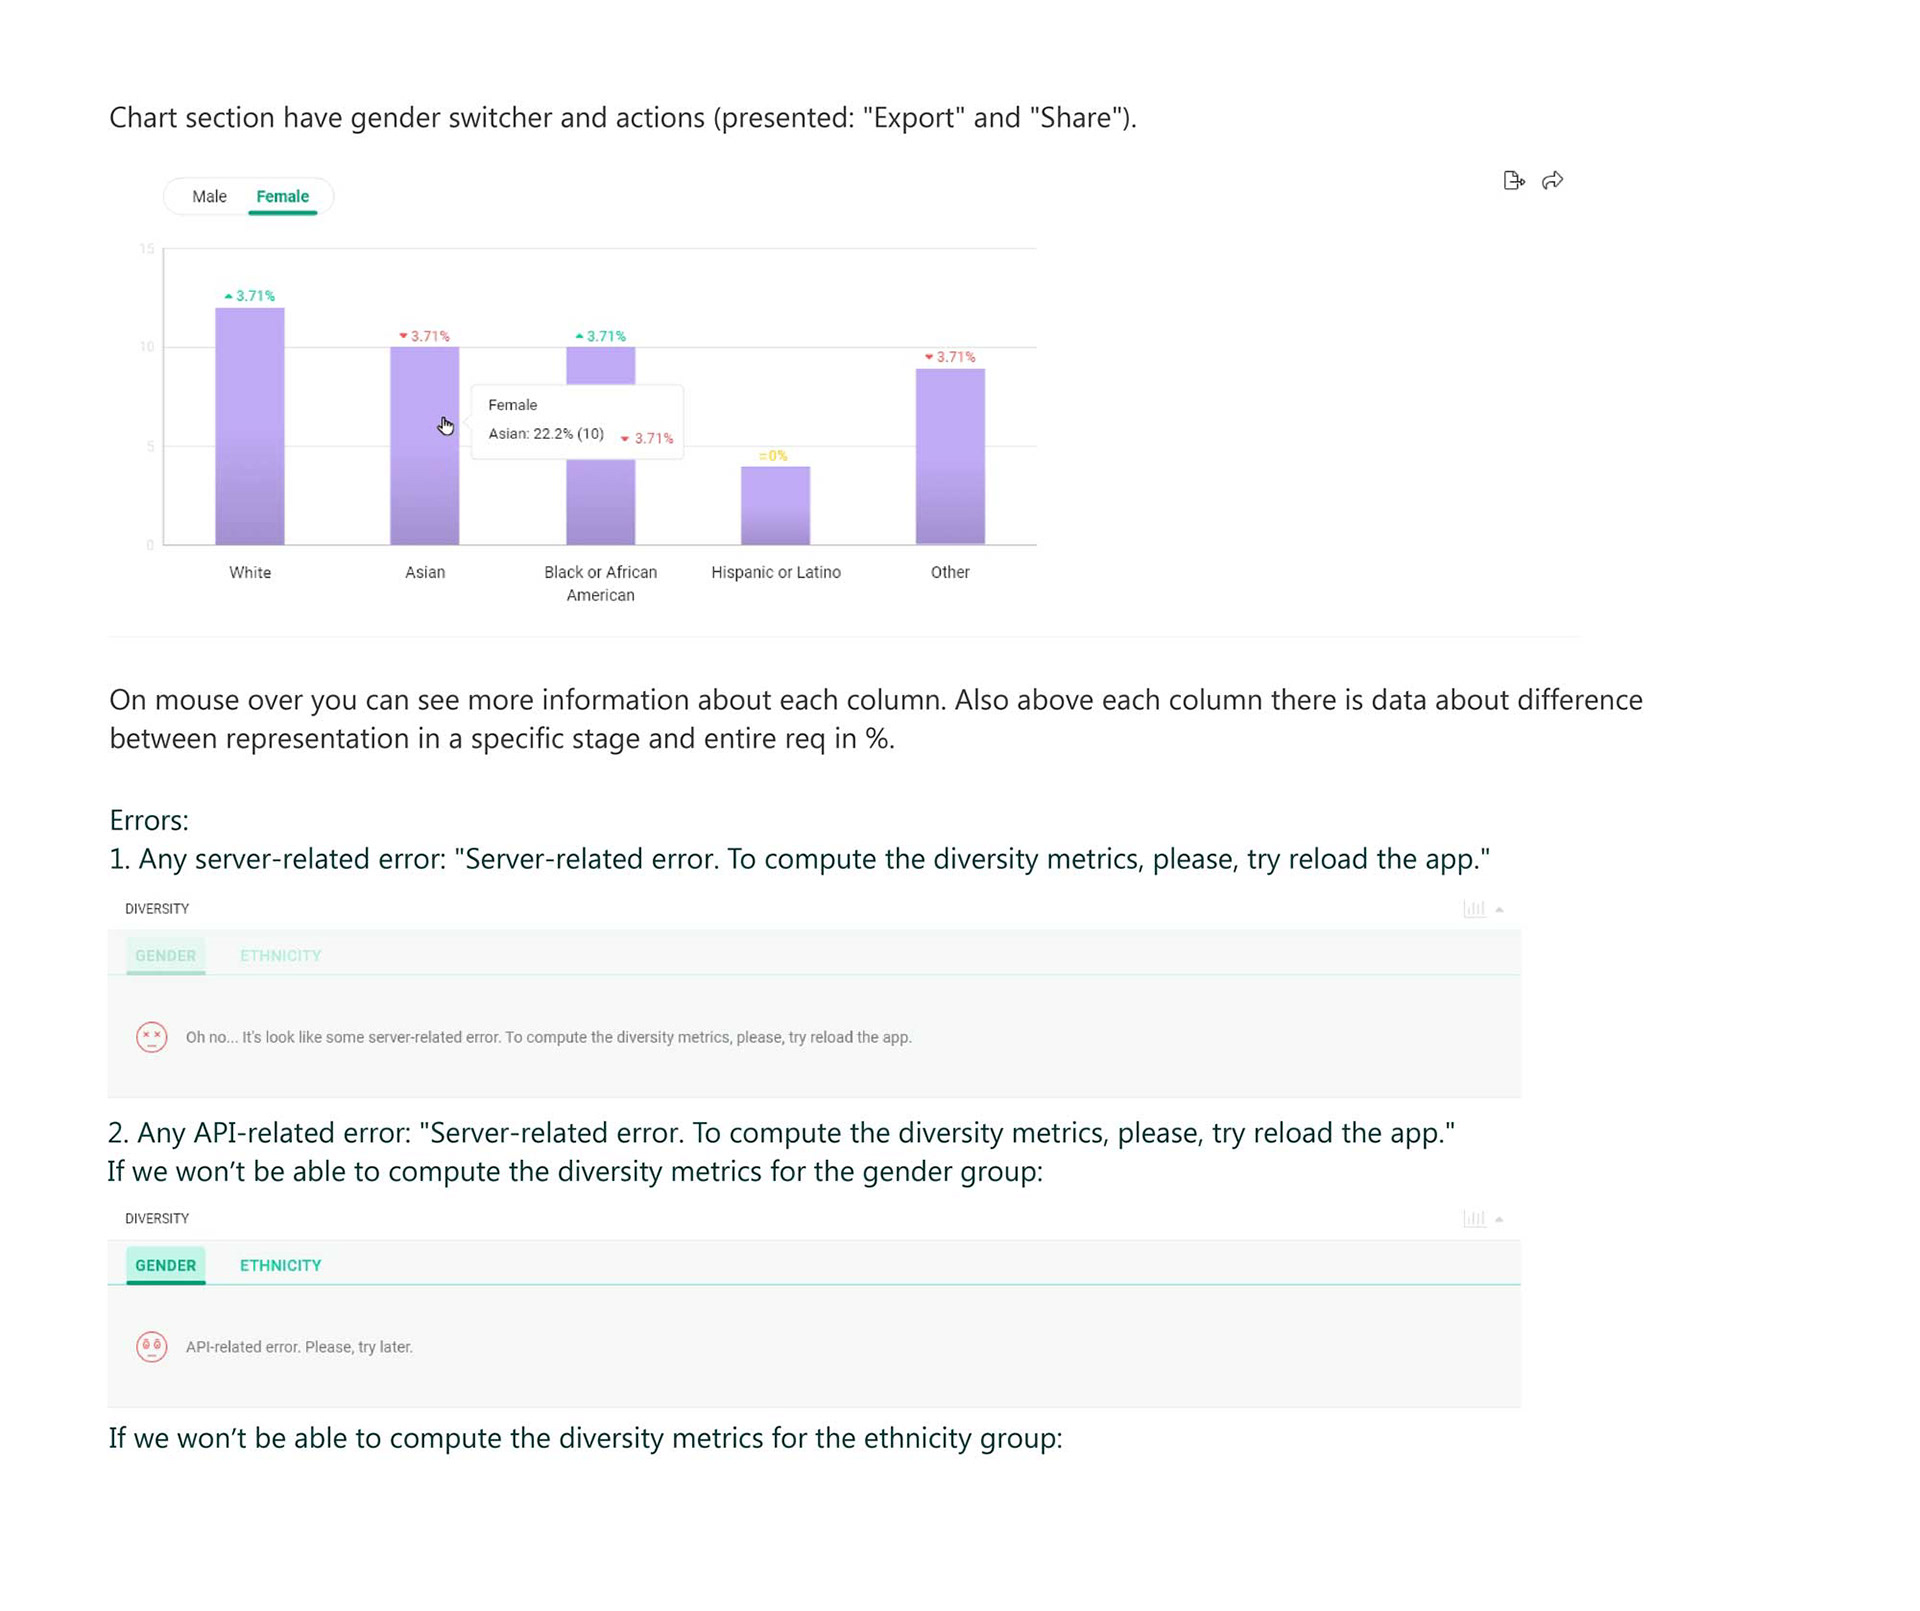Click the Export chart icon
The image size is (1920, 1611).
(x=1513, y=180)
